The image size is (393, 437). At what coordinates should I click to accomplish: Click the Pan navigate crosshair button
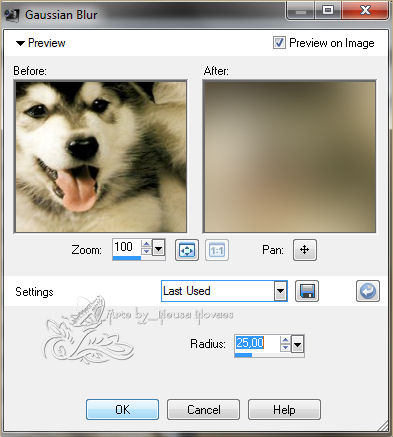(305, 250)
